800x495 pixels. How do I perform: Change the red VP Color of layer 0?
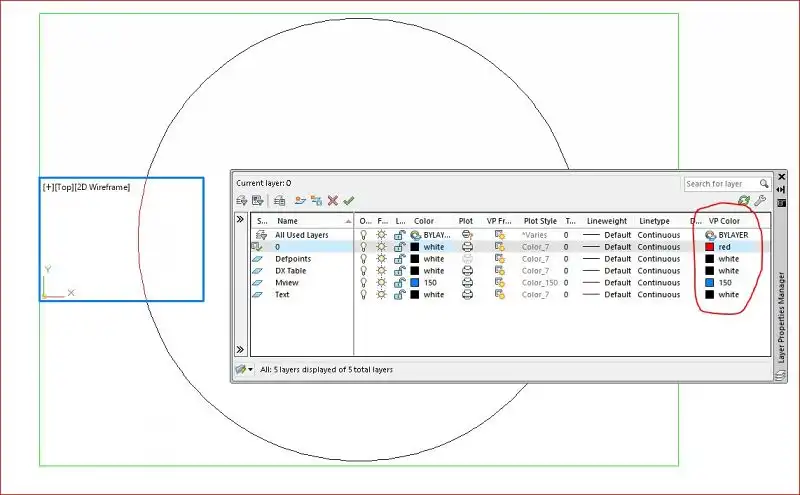coord(709,247)
